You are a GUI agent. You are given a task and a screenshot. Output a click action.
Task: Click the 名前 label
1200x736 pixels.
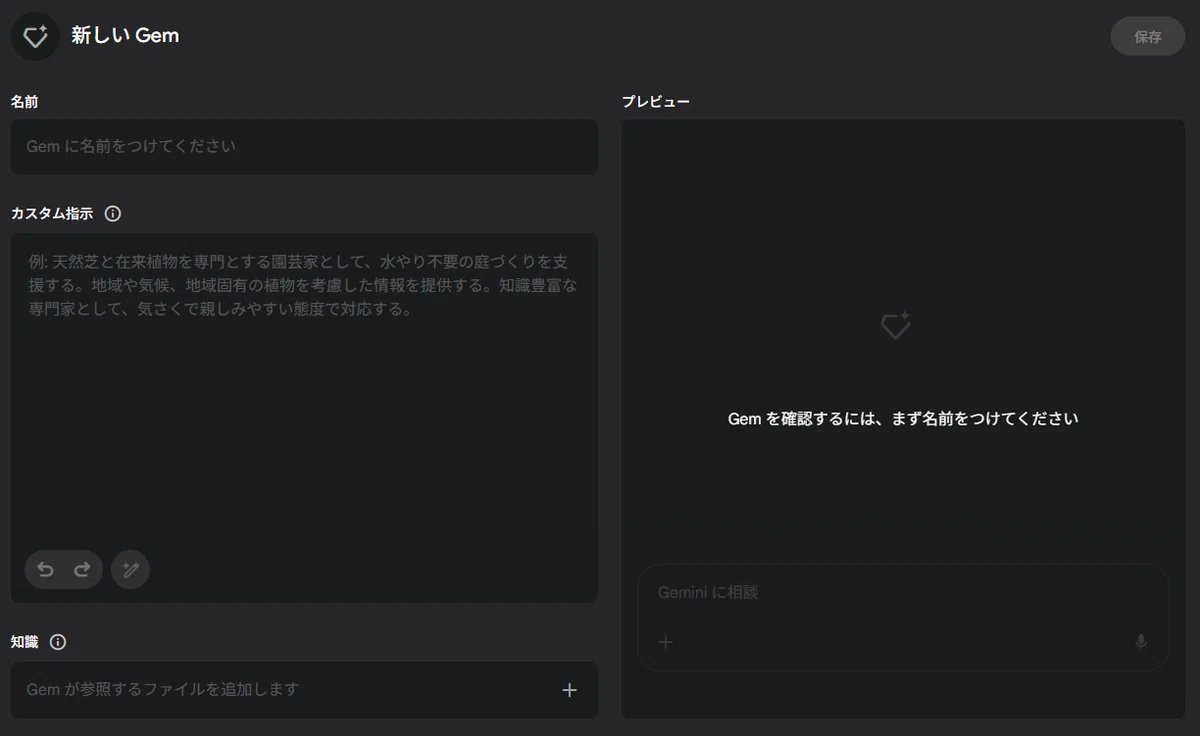click(25, 102)
